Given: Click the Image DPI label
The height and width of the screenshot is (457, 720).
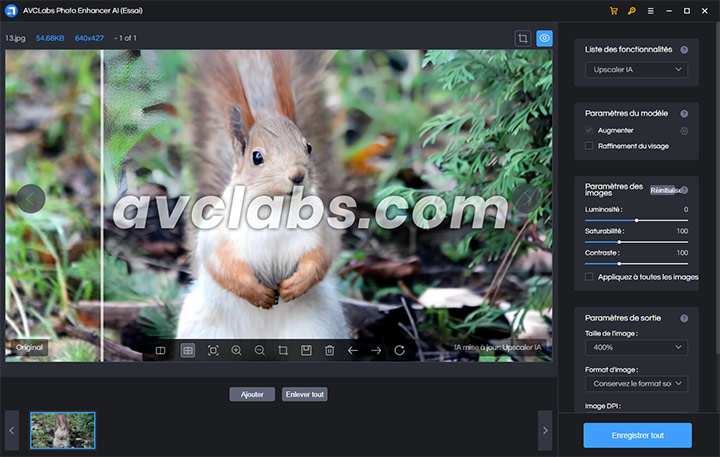Looking at the screenshot, I should [602, 406].
